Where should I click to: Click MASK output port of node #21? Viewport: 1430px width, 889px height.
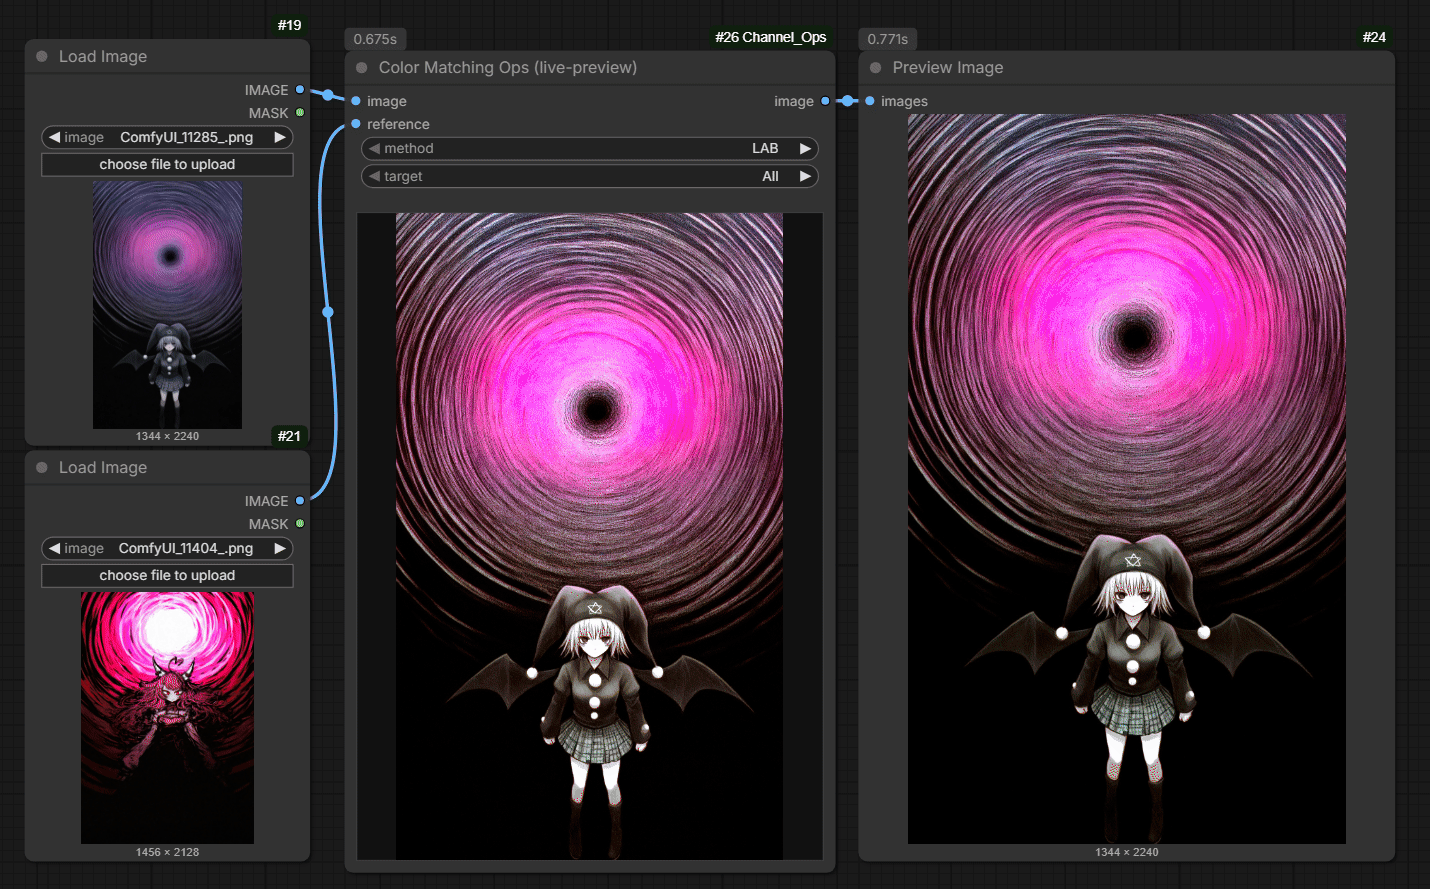(x=300, y=523)
